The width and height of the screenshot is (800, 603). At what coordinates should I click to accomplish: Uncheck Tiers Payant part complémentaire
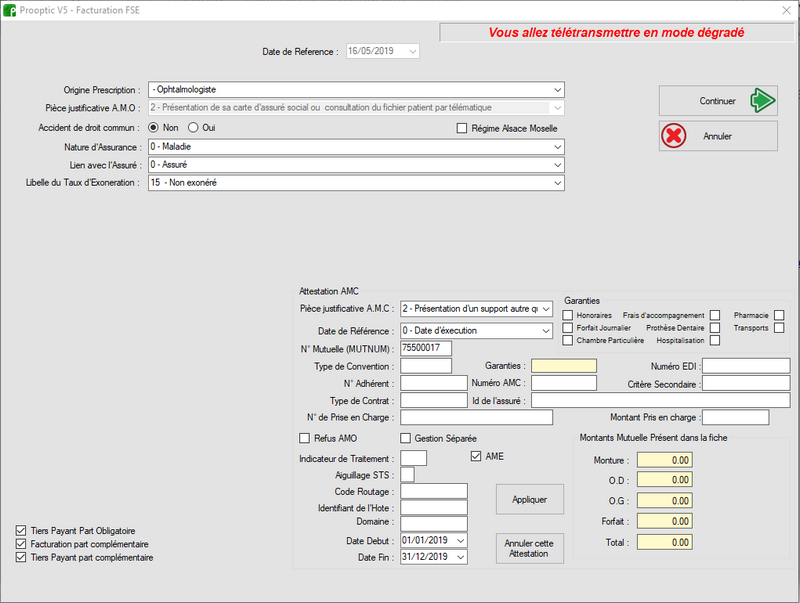click(21, 557)
